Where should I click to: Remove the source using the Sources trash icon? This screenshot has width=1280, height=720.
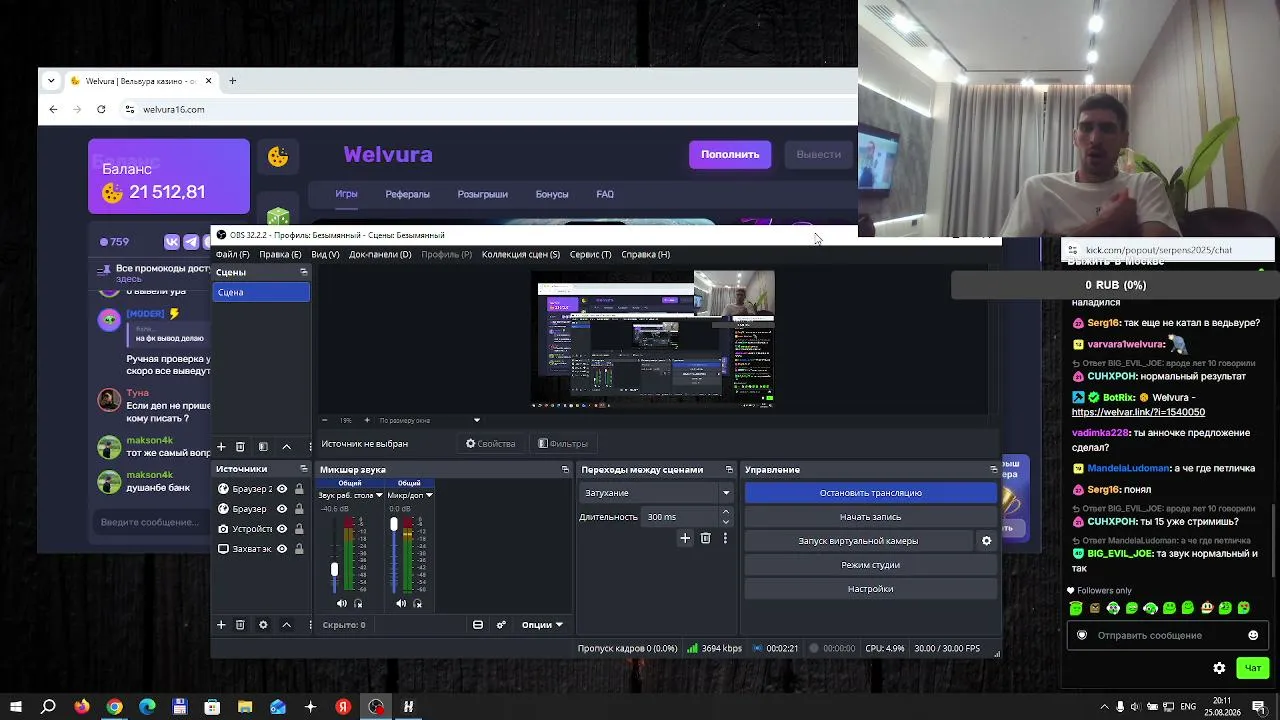tap(240, 625)
